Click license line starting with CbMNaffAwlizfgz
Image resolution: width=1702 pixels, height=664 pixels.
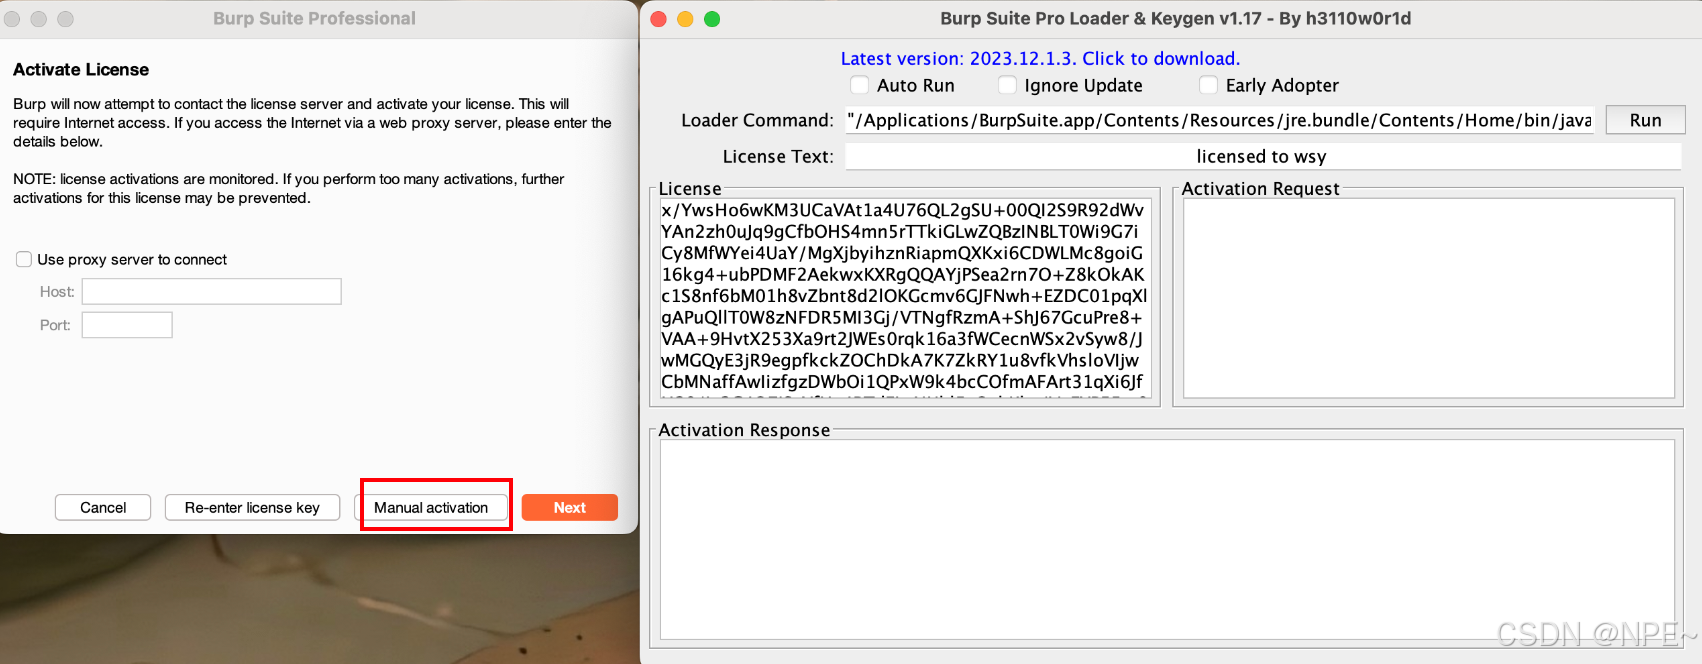coord(902,382)
